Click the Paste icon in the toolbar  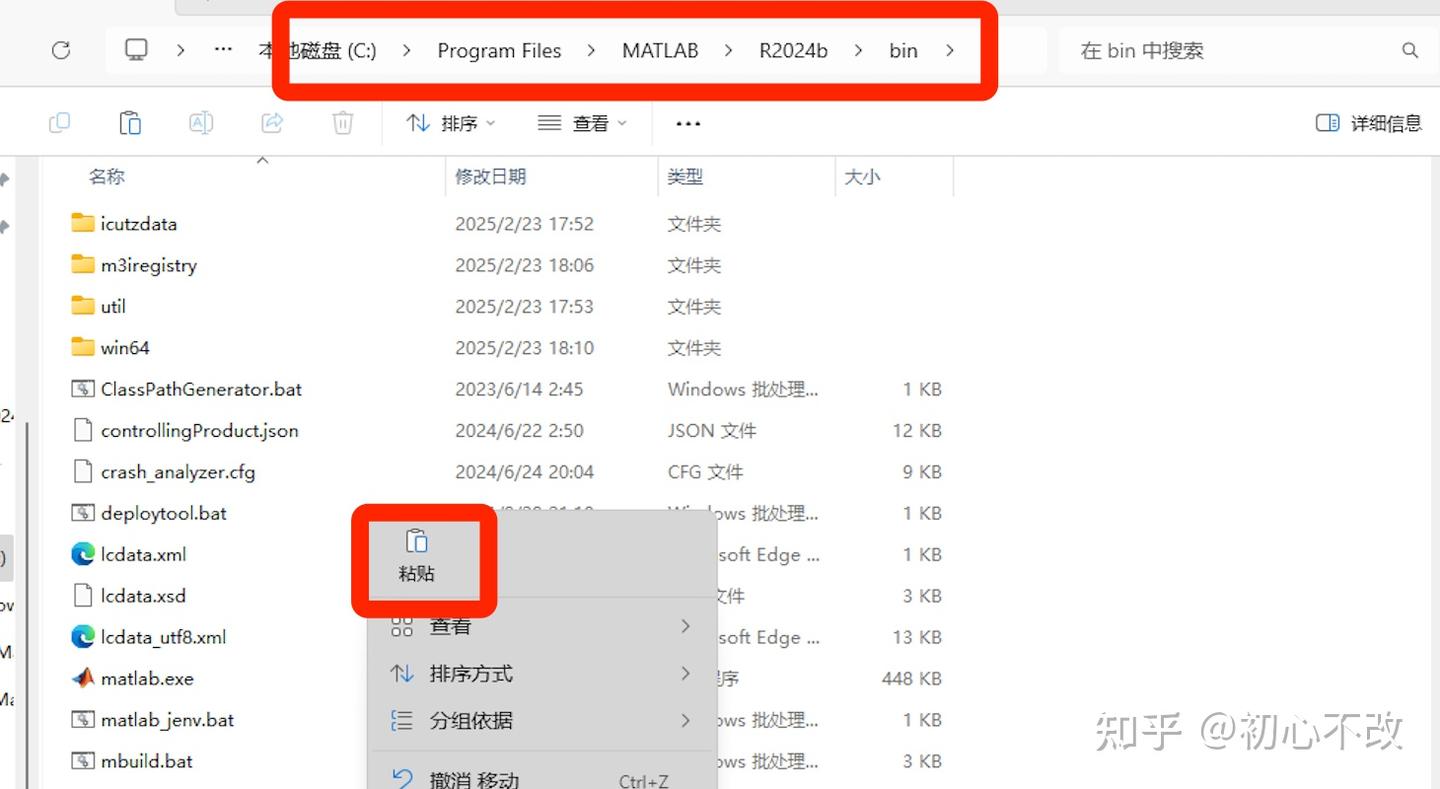pos(130,122)
